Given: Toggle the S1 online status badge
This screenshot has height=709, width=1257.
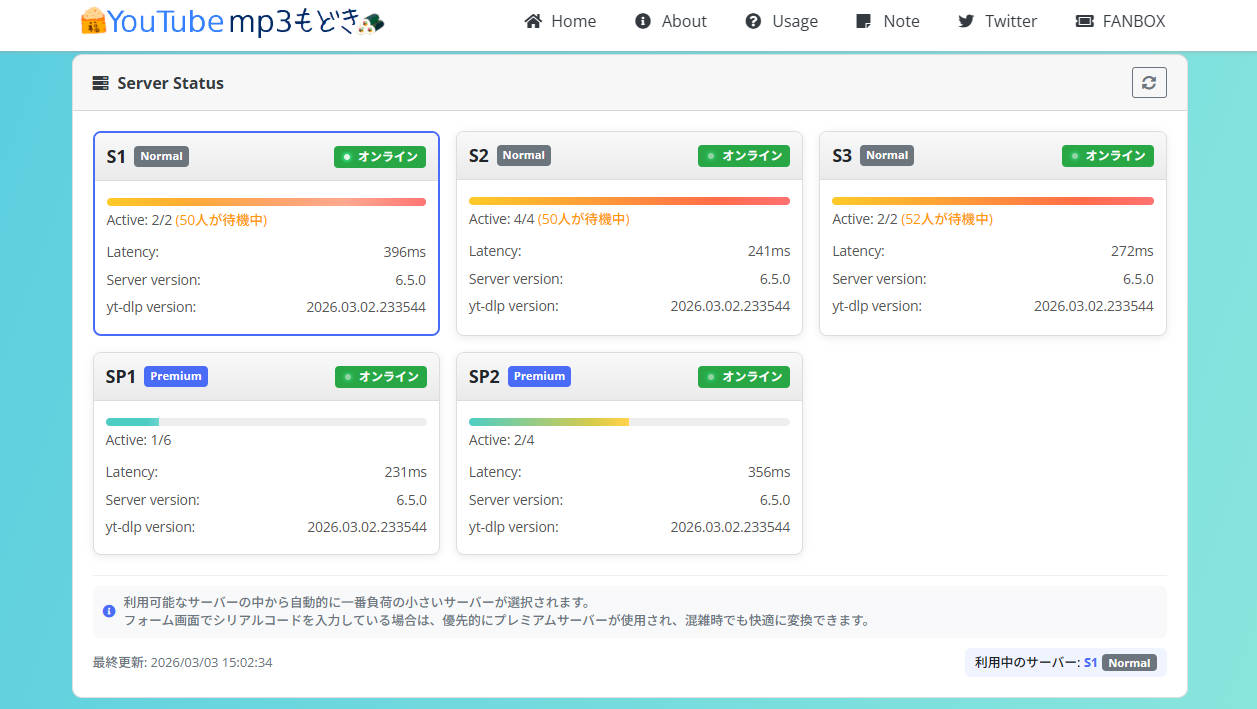Looking at the screenshot, I should click(380, 157).
